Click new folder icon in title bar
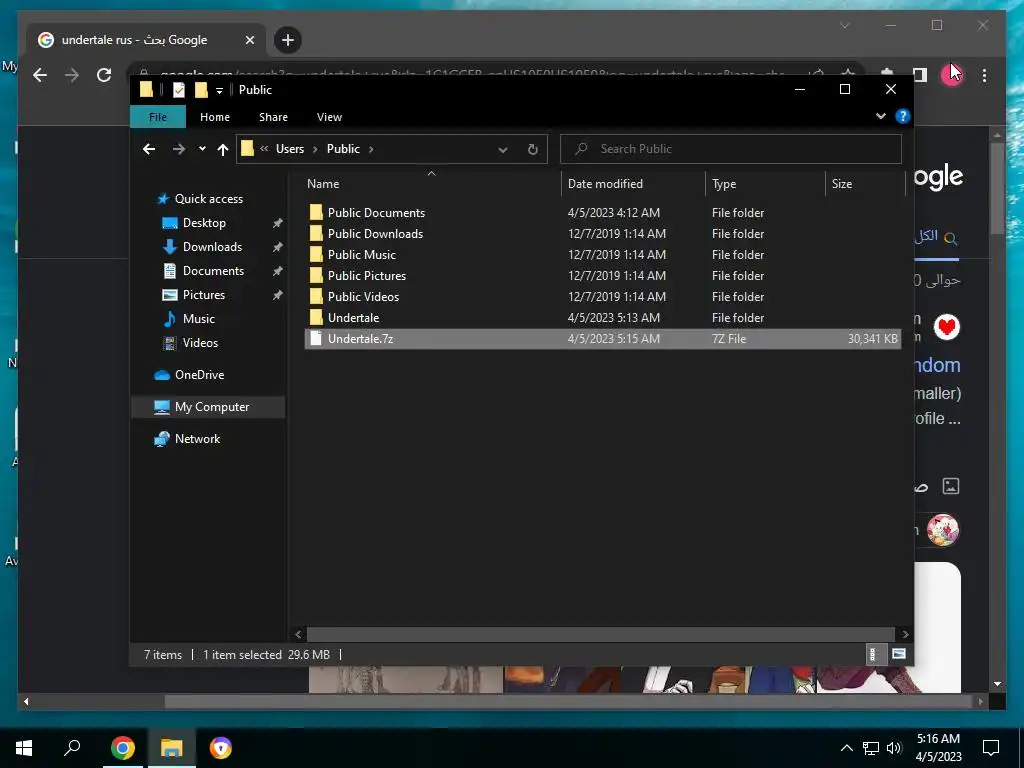Screen dimensions: 1024x768 click(x=201, y=89)
